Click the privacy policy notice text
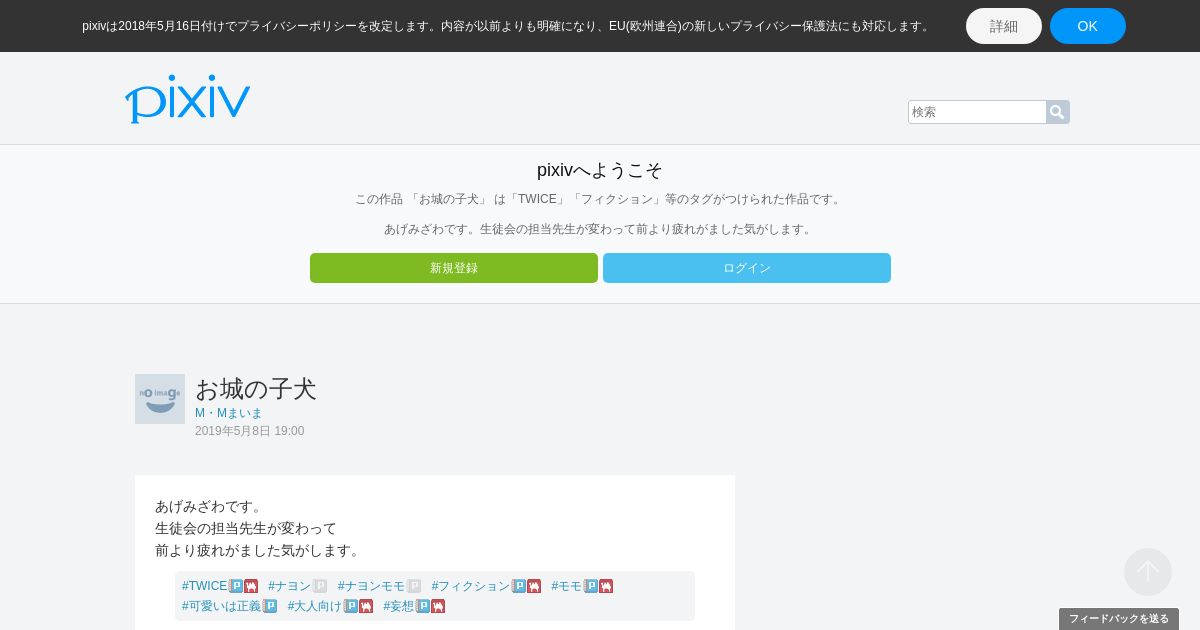1200x630 pixels. pyautogui.click(x=508, y=26)
